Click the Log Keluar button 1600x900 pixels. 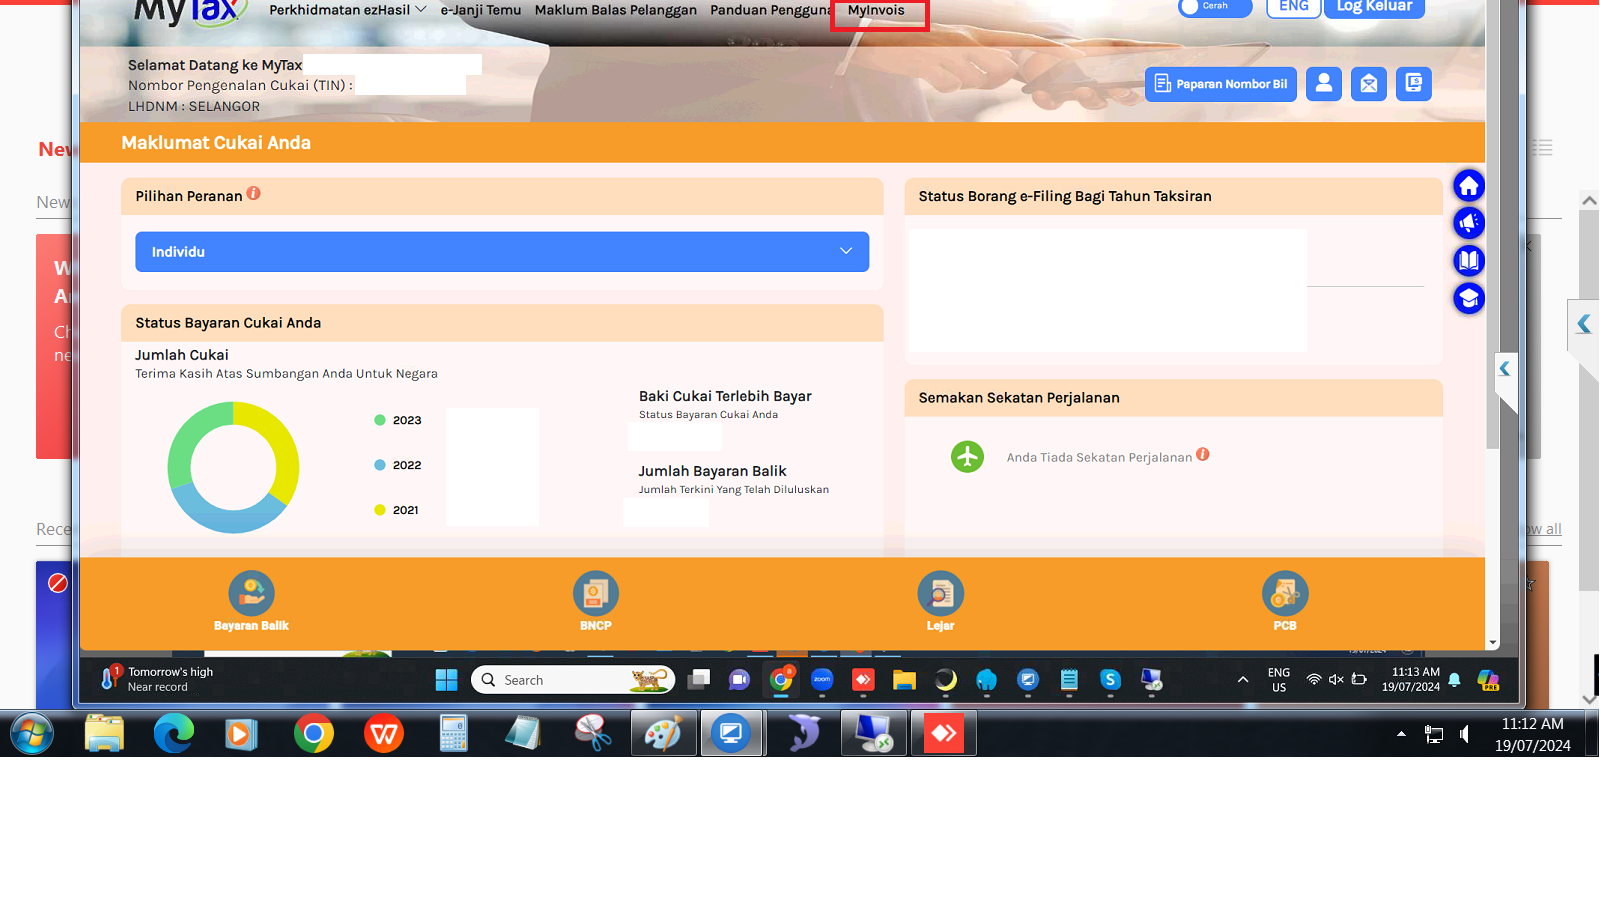1374,7
